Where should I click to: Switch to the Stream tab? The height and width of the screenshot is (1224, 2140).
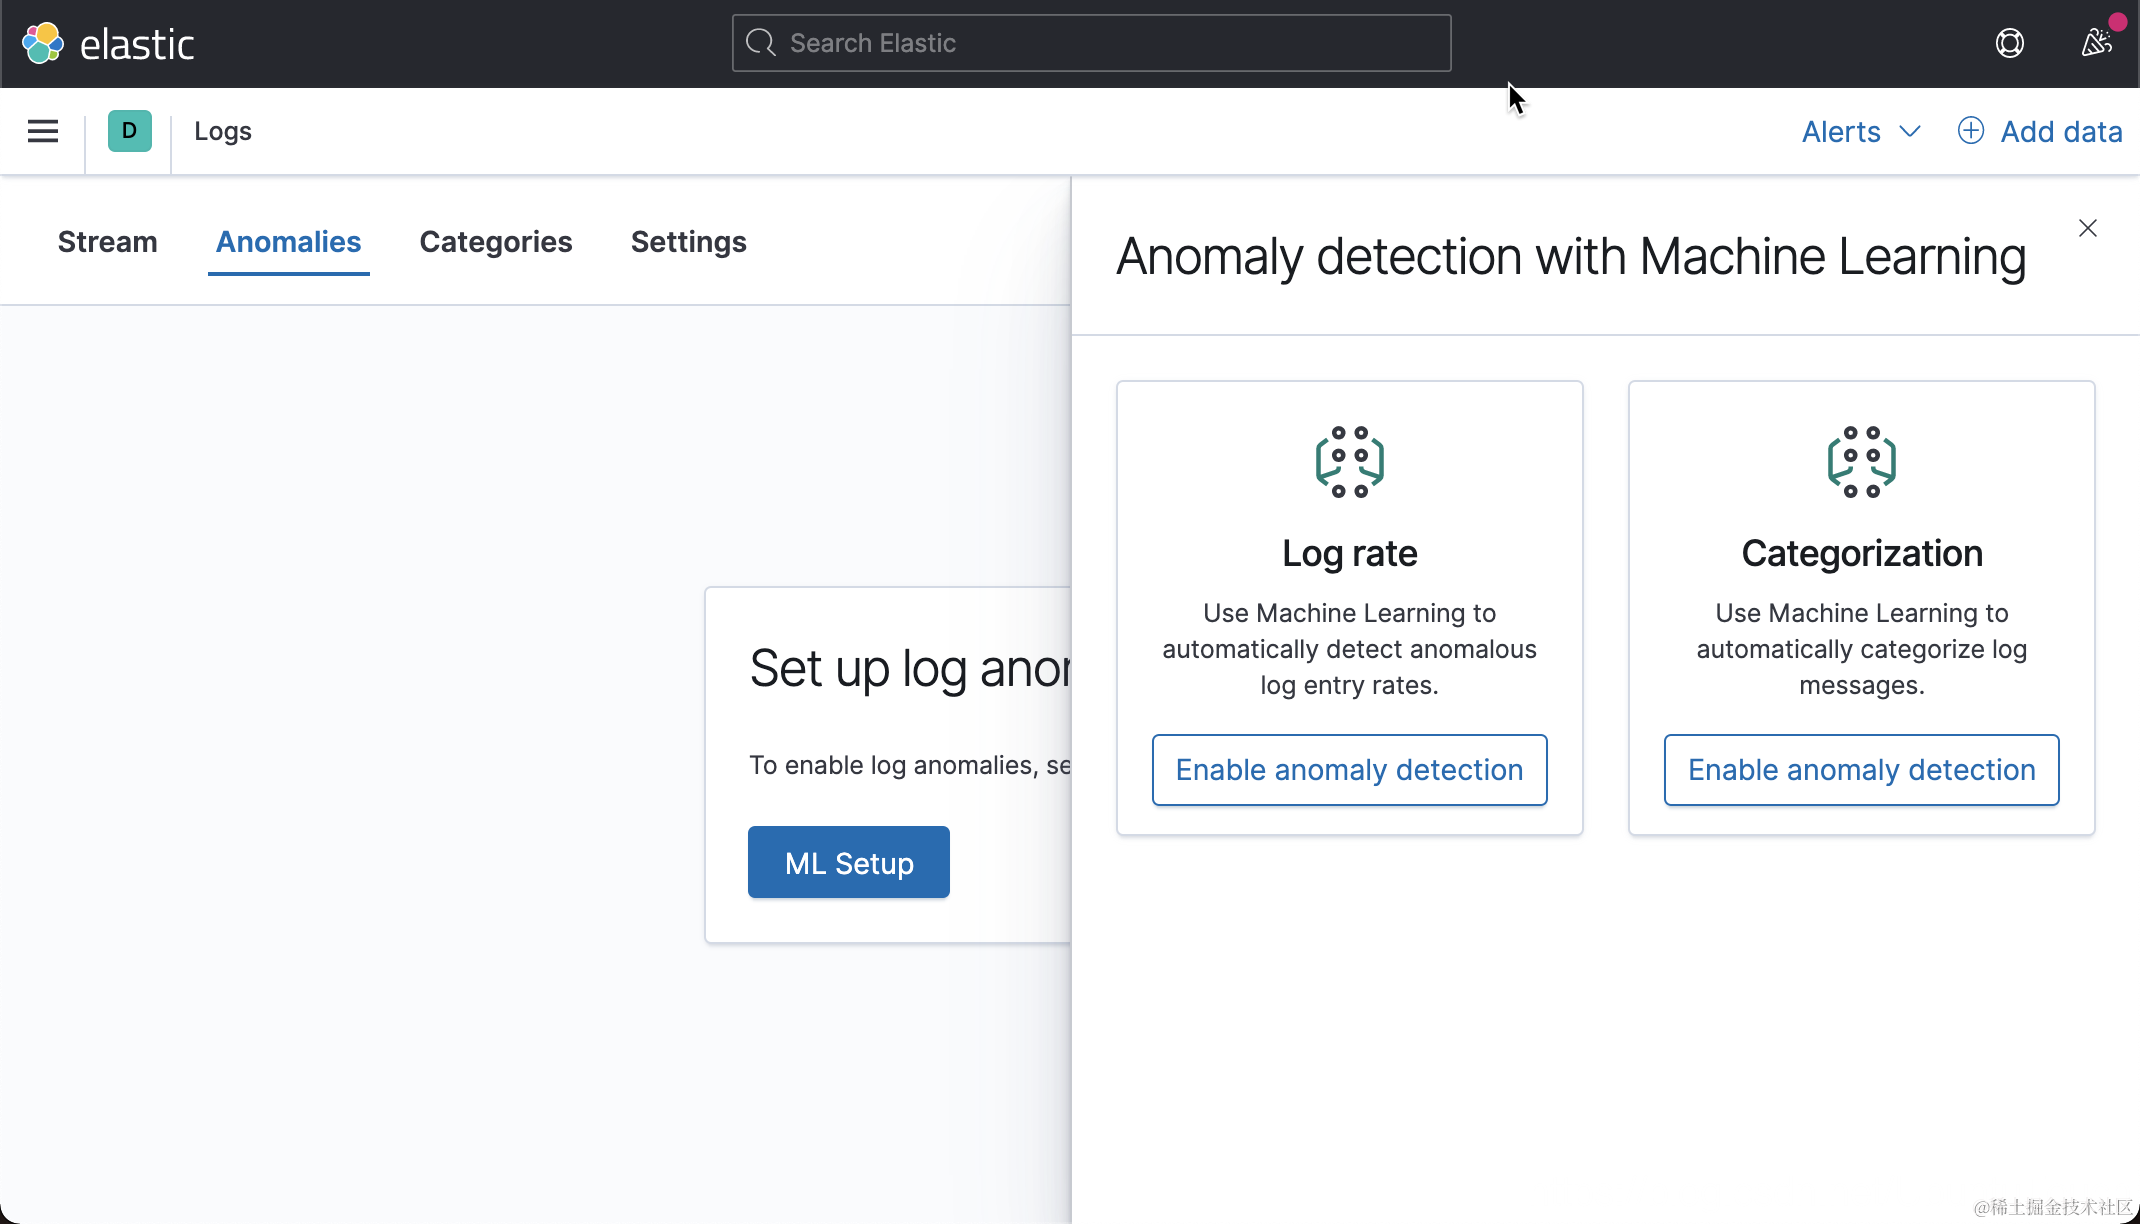click(107, 242)
